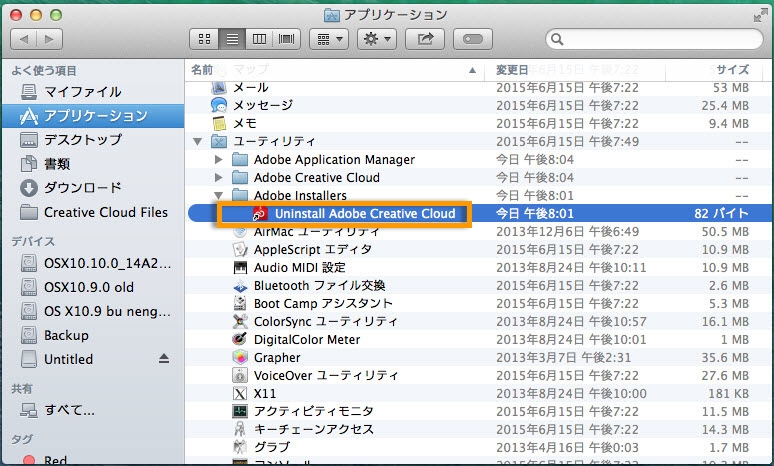Select Grapher application row
The height and width of the screenshot is (466, 774).
[479, 358]
